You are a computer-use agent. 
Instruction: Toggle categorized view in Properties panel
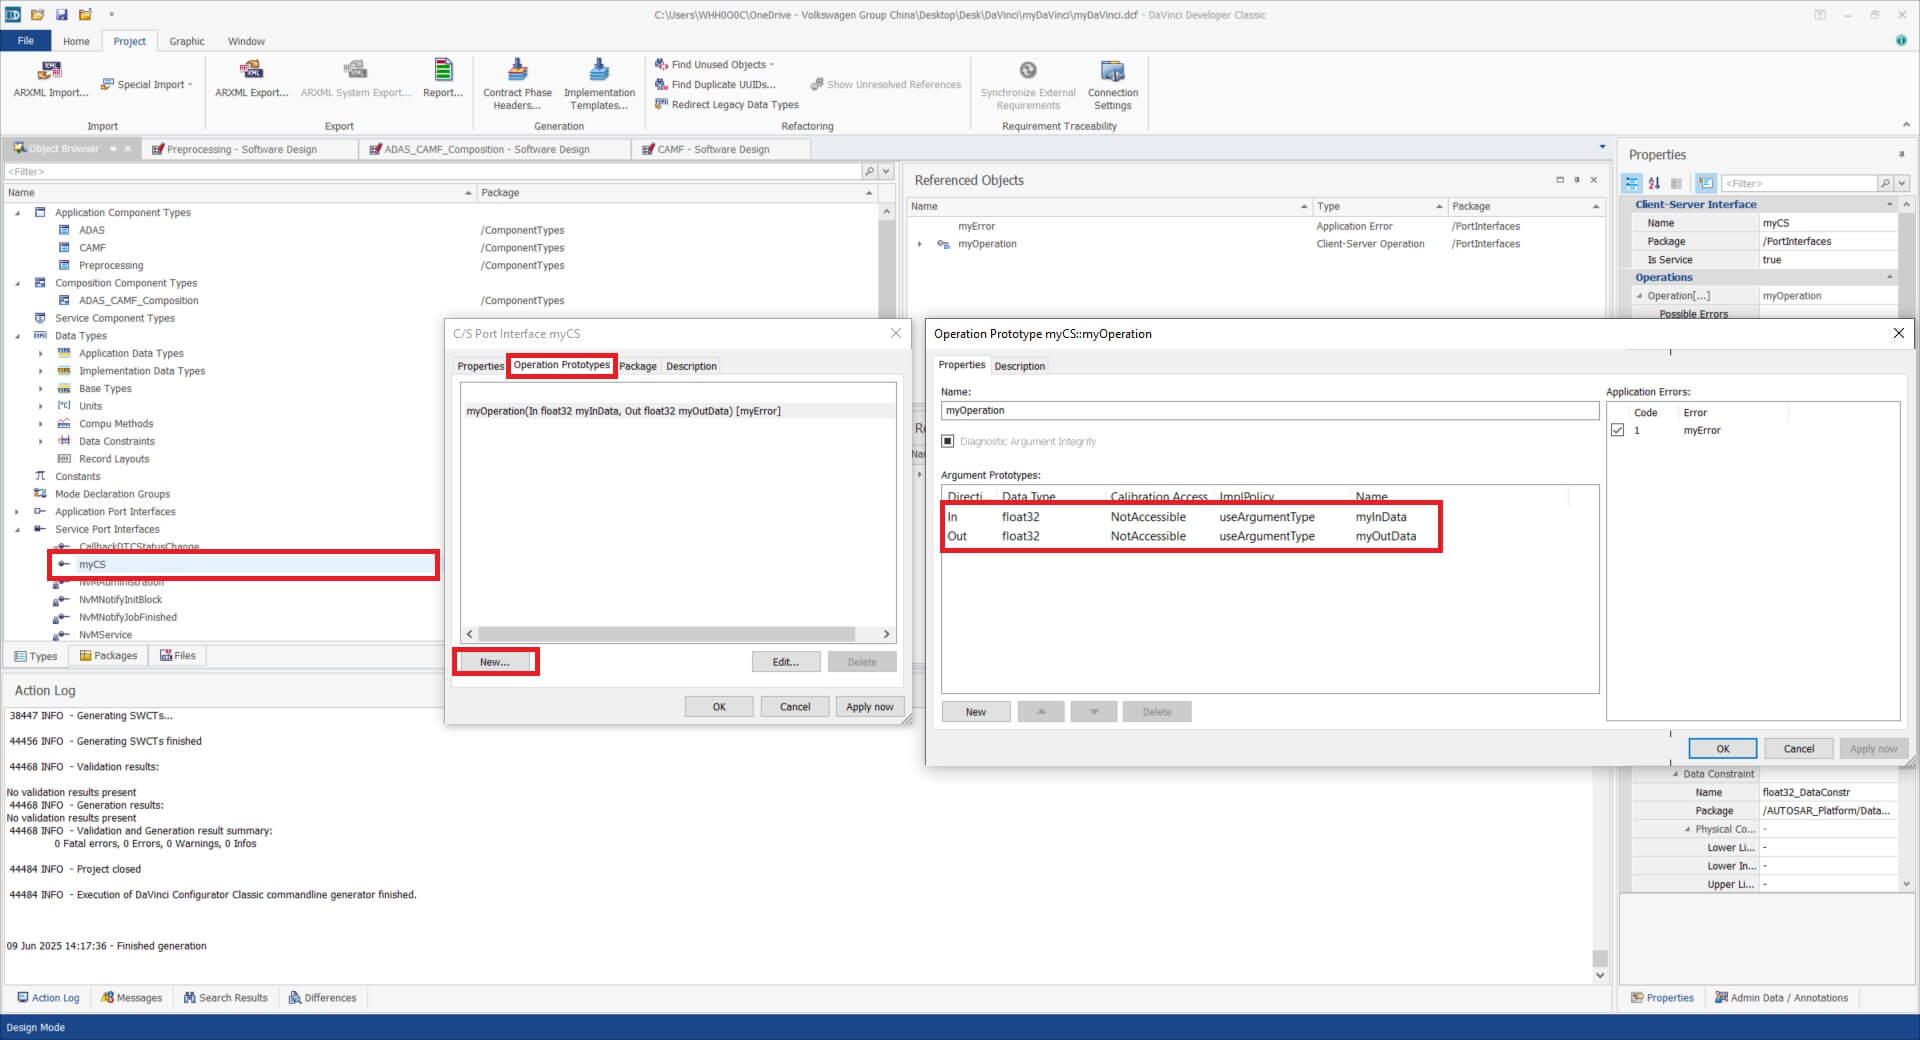(x=1632, y=184)
